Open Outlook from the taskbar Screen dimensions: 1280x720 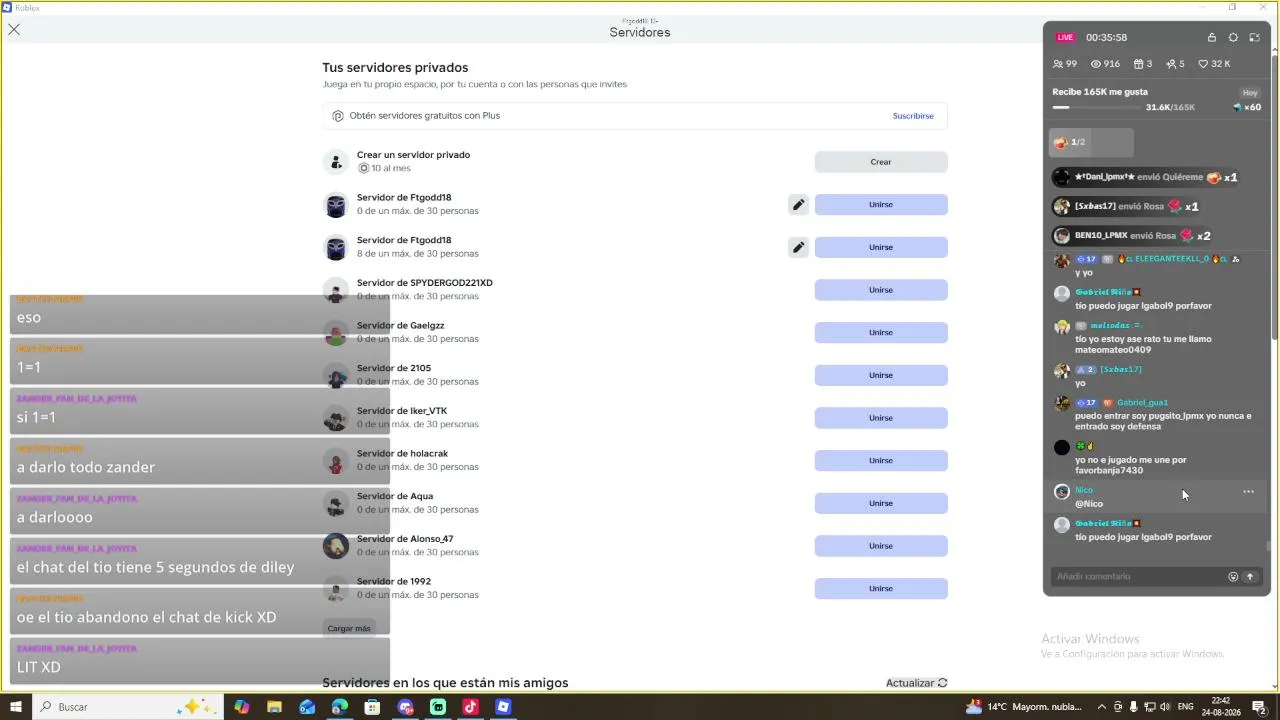pyautogui.click(x=307, y=707)
